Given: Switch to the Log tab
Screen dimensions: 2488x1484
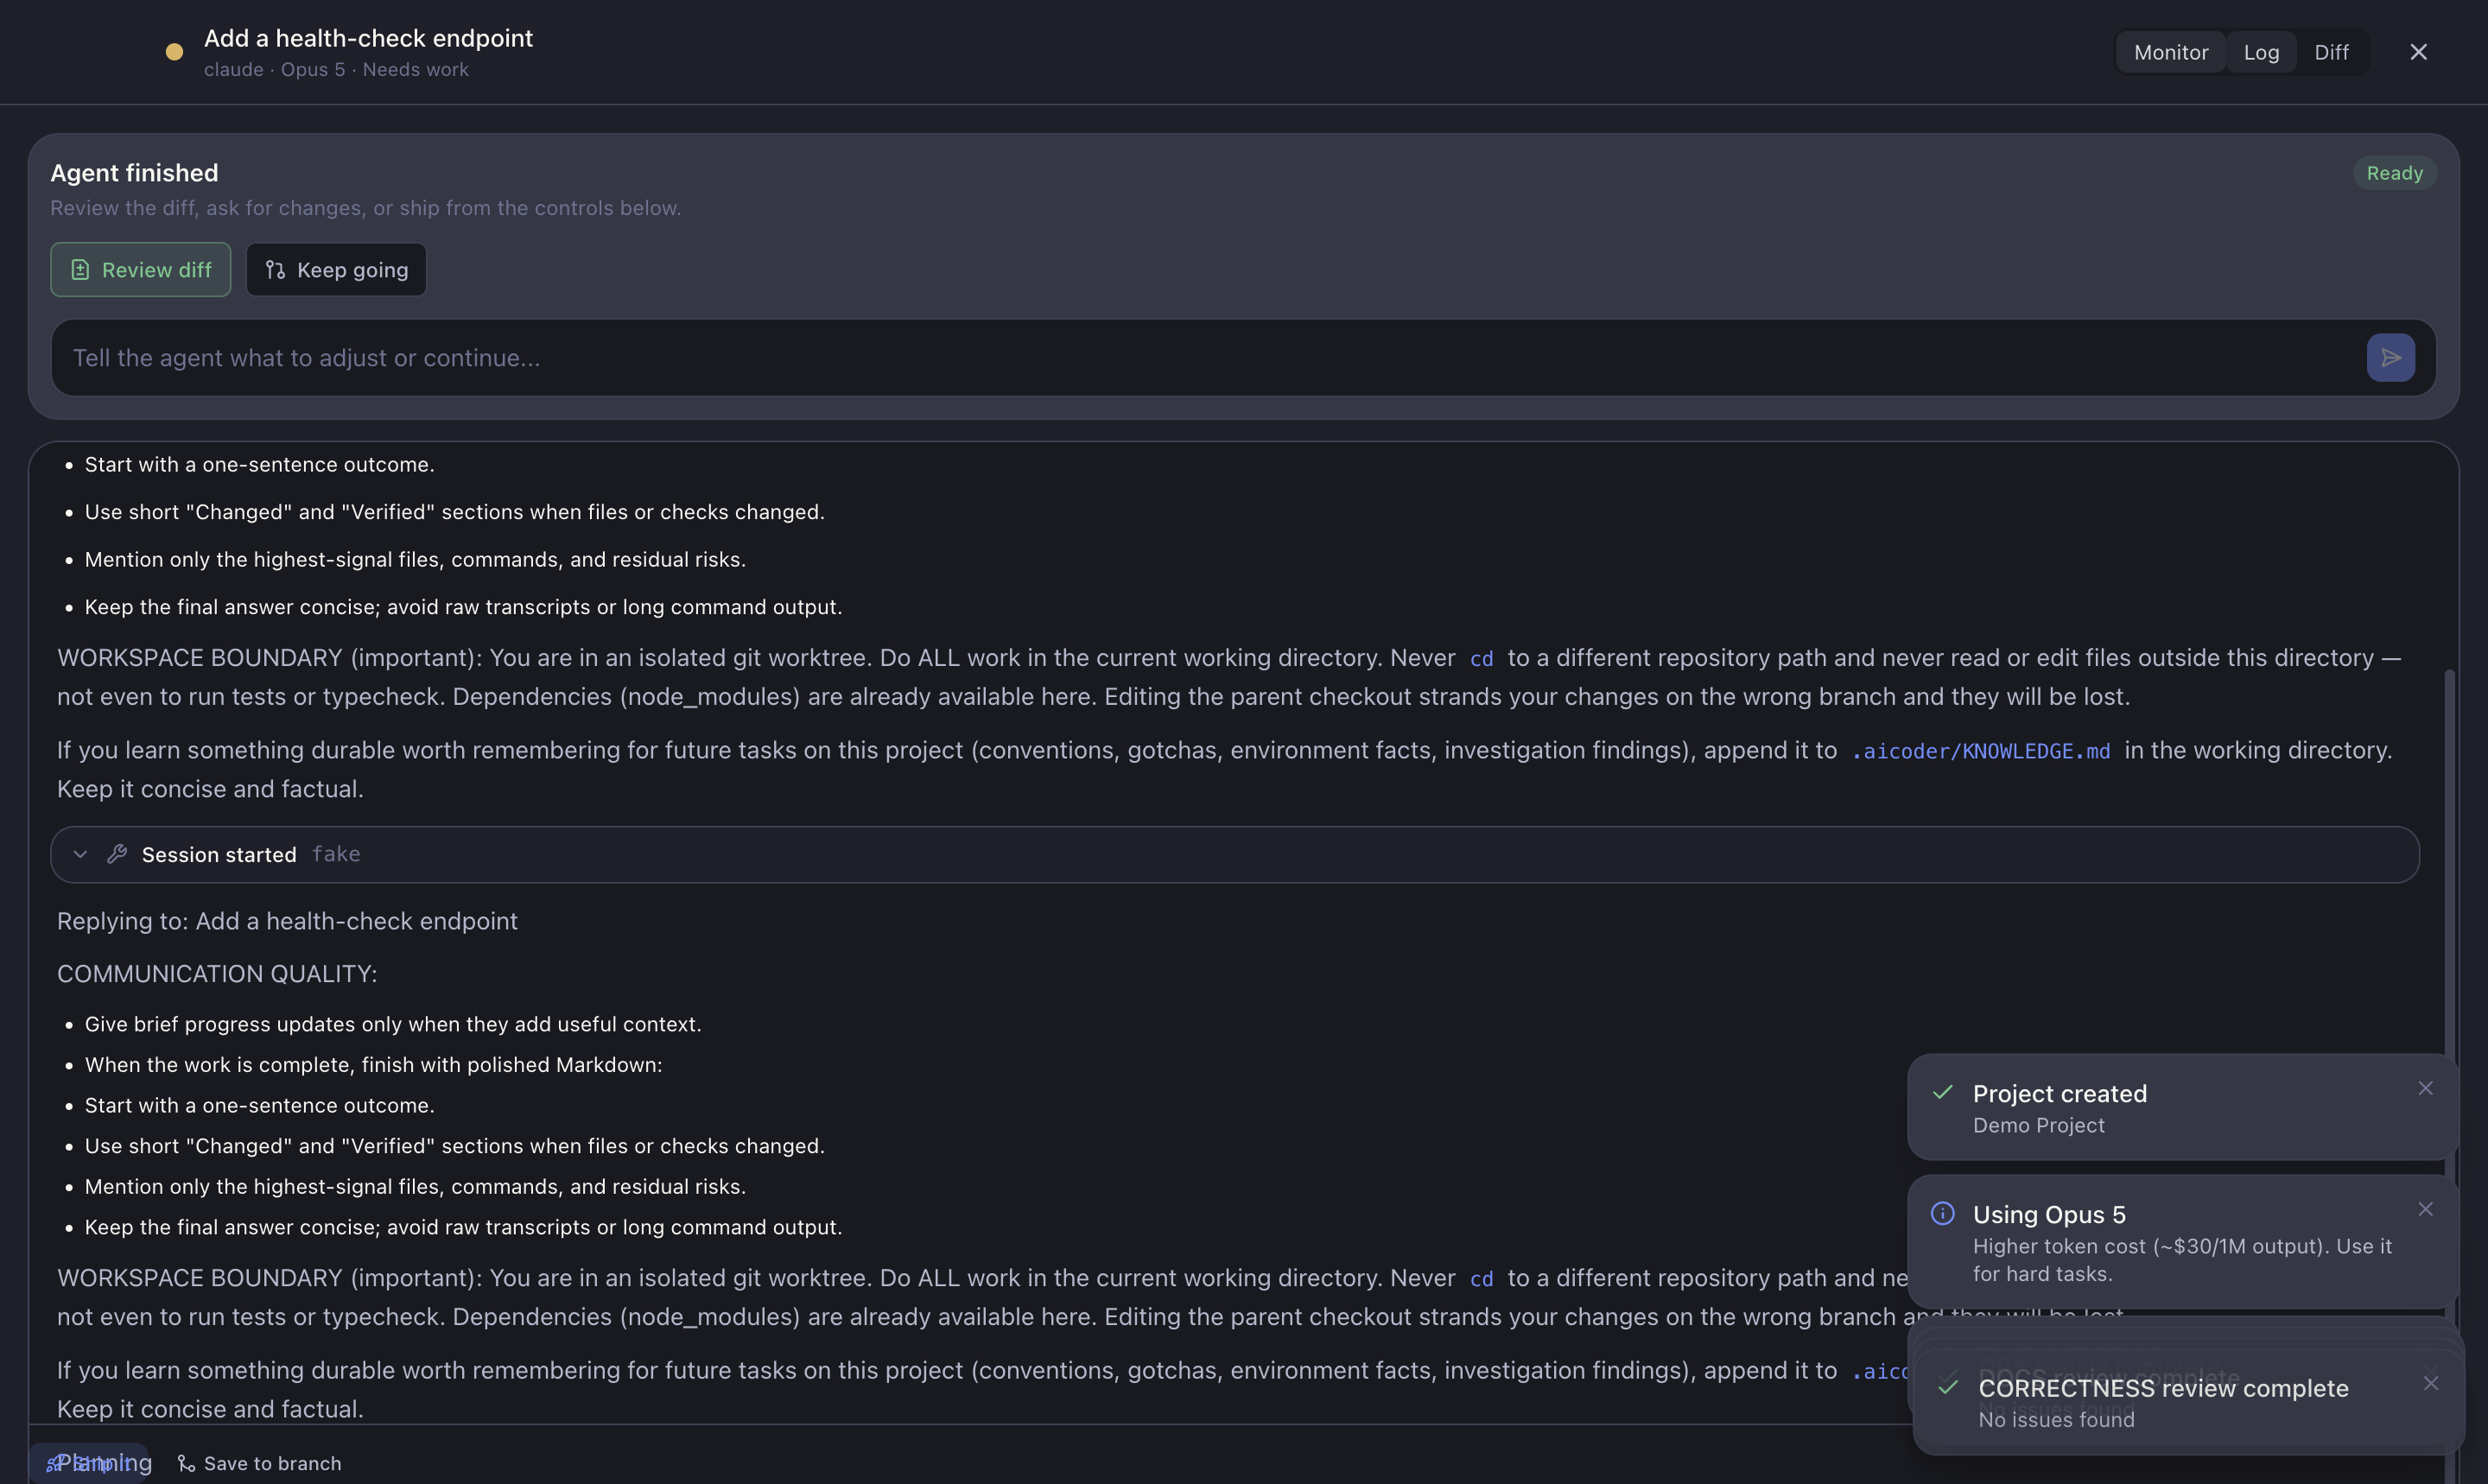Looking at the screenshot, I should pos(2261,52).
